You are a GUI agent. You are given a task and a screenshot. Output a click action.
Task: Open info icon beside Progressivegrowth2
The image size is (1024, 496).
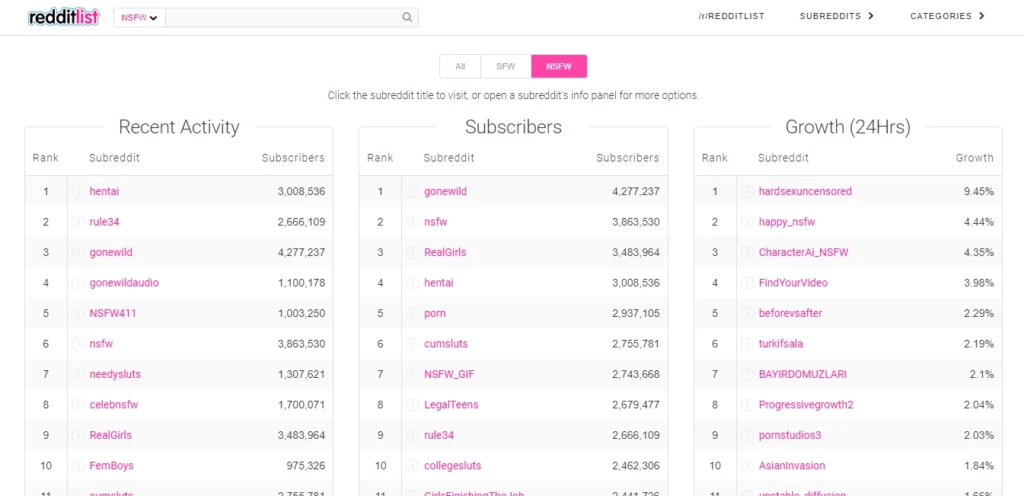point(747,405)
